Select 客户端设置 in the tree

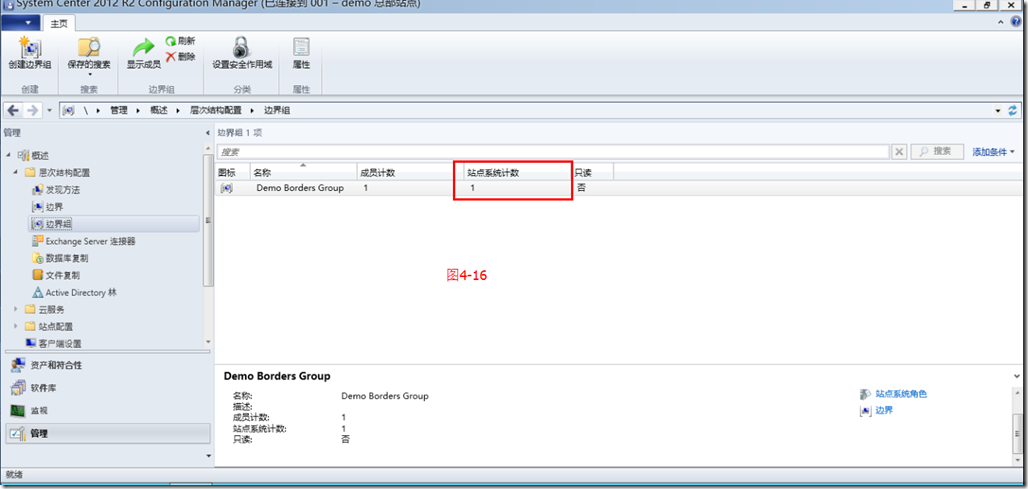(x=53, y=343)
